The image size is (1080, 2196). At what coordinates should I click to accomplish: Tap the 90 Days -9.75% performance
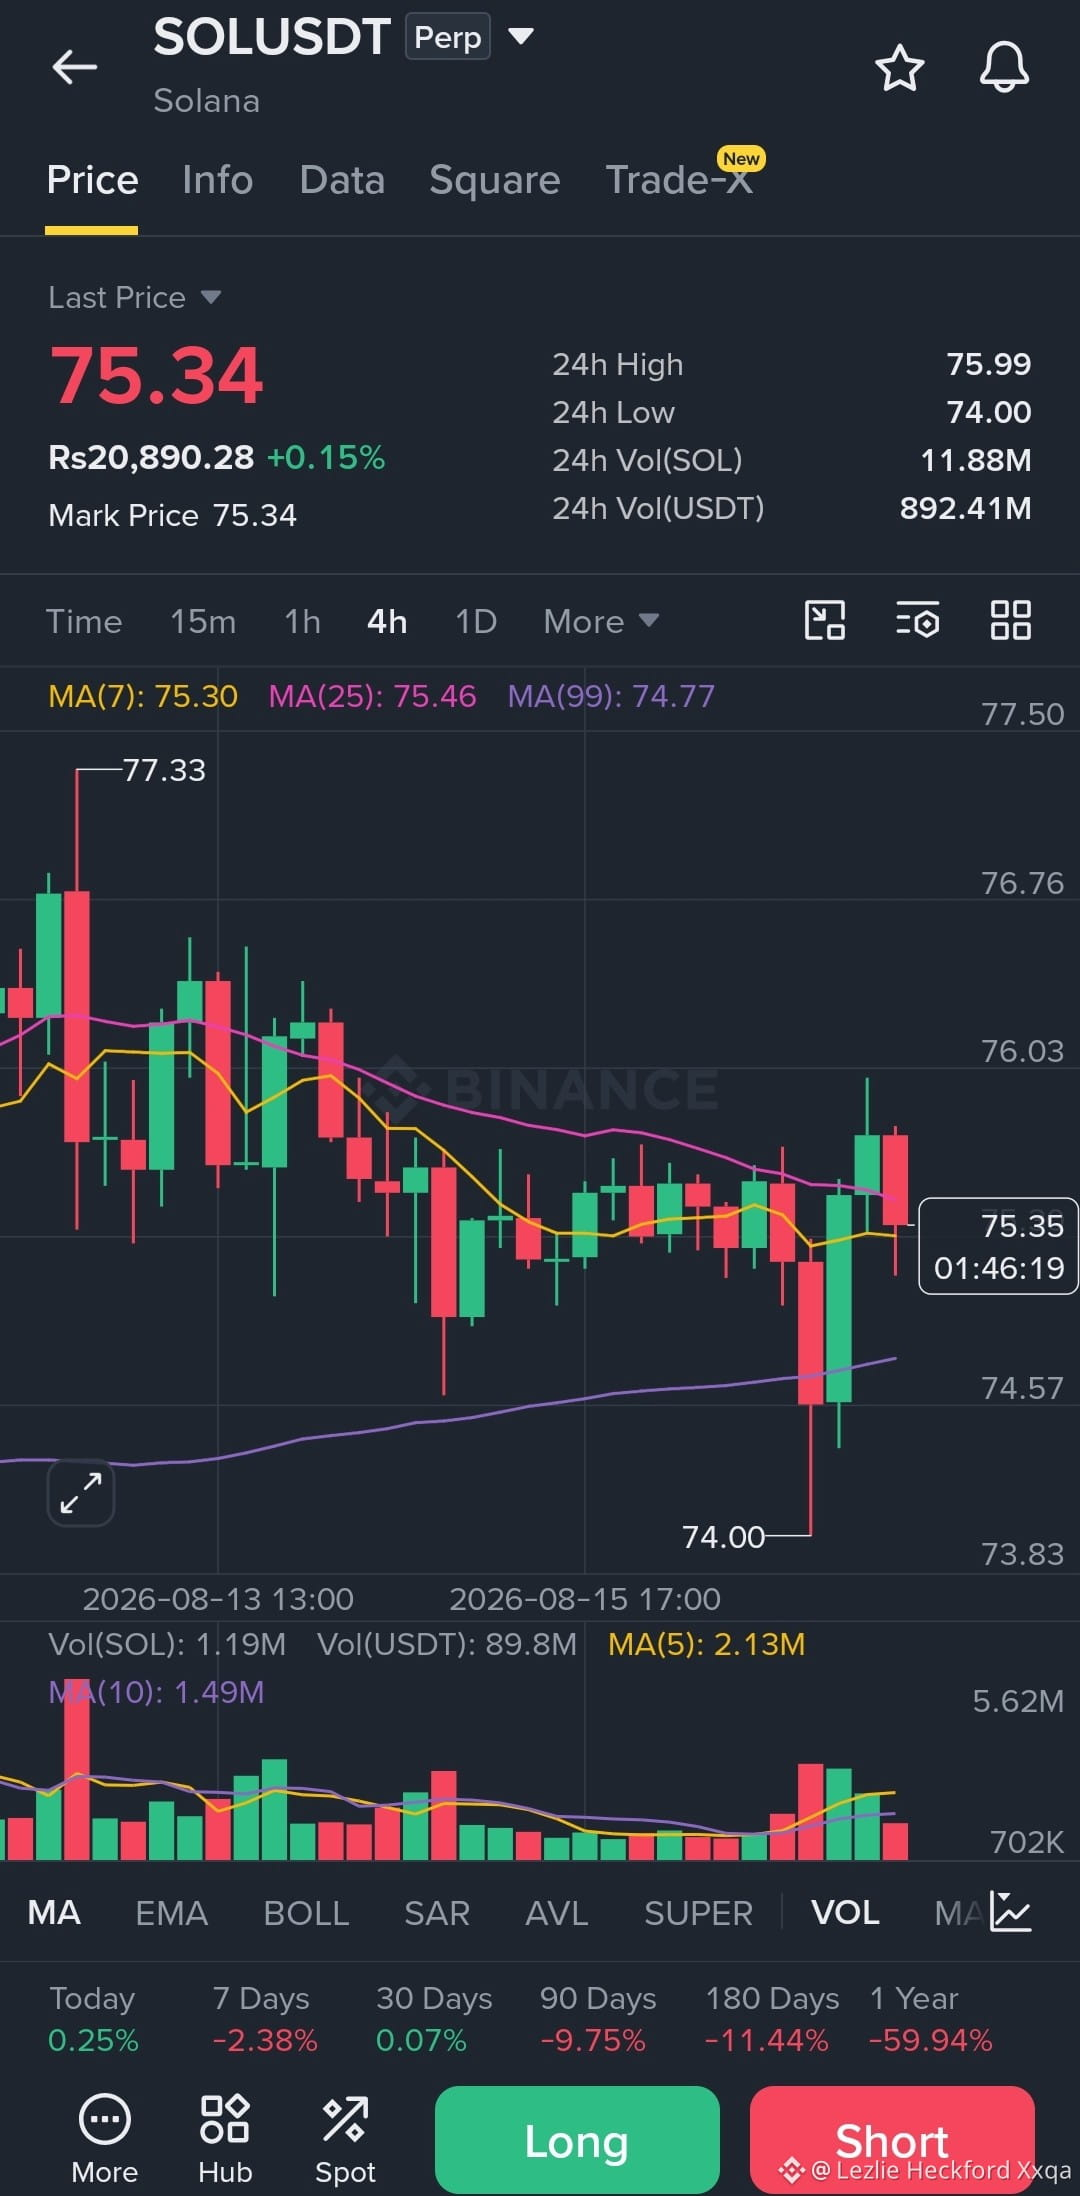pyautogui.click(x=597, y=2019)
